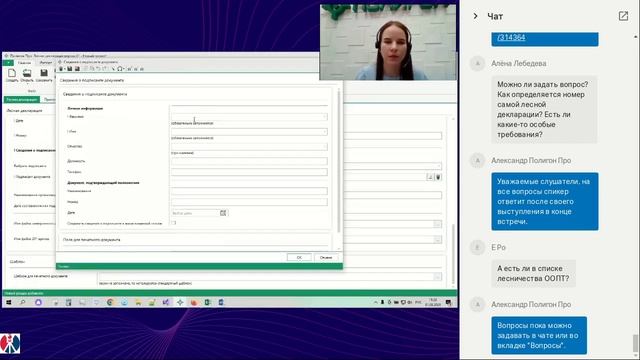
Task: Open the browse button for the printed document template
Action: 438,277
